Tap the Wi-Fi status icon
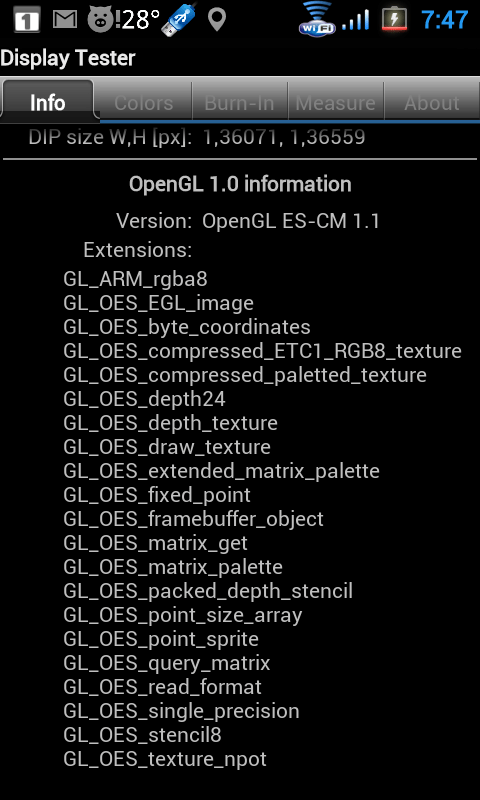The width and height of the screenshot is (480, 800). [x=317, y=18]
